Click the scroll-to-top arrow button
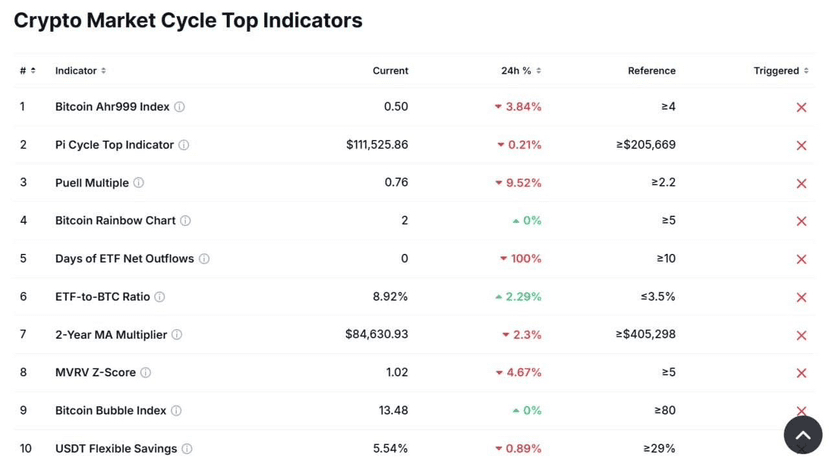 (x=802, y=435)
